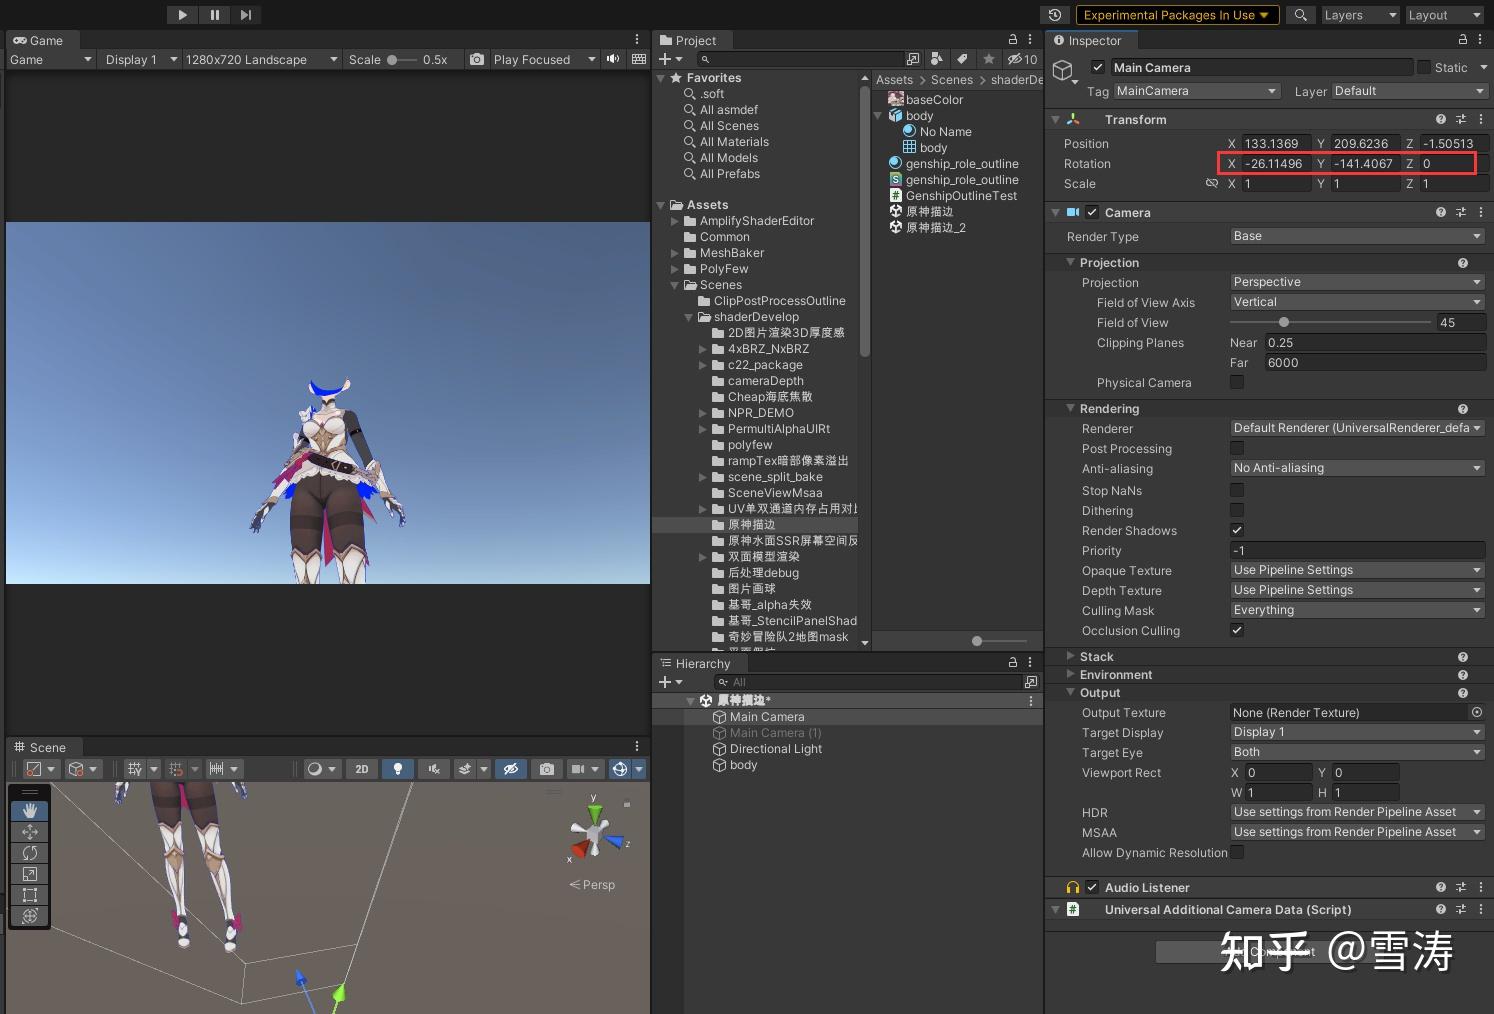Toggle the Occlusion Culling checkbox
This screenshot has width=1494, height=1014.
1237,630
